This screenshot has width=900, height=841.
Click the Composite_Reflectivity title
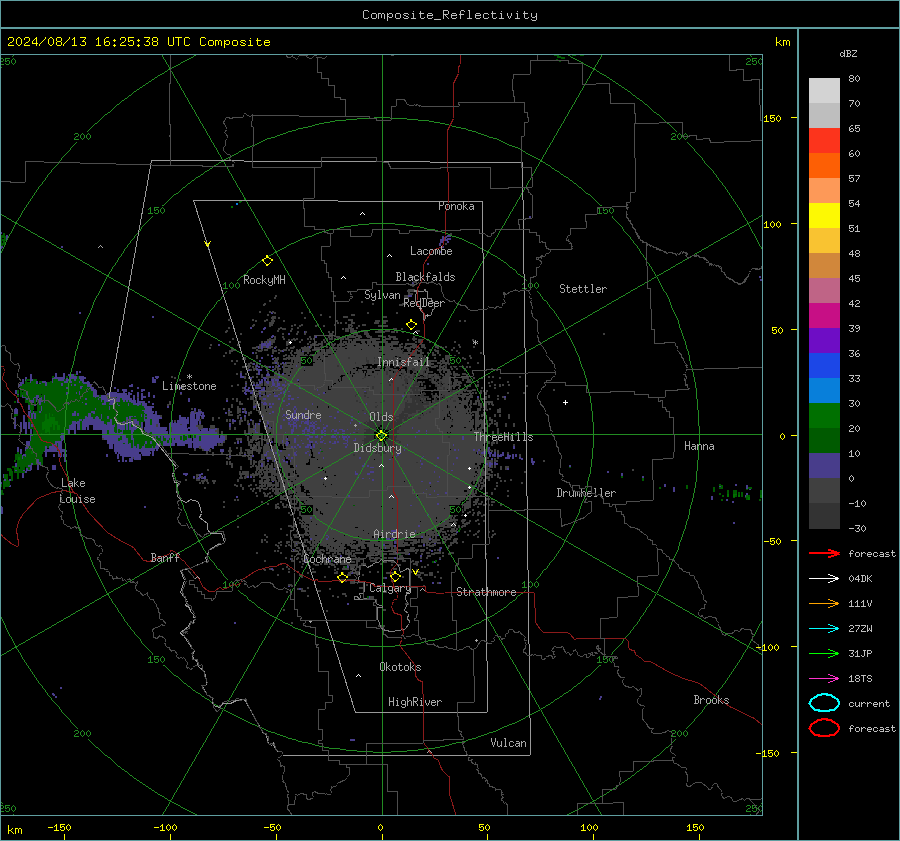tap(450, 15)
